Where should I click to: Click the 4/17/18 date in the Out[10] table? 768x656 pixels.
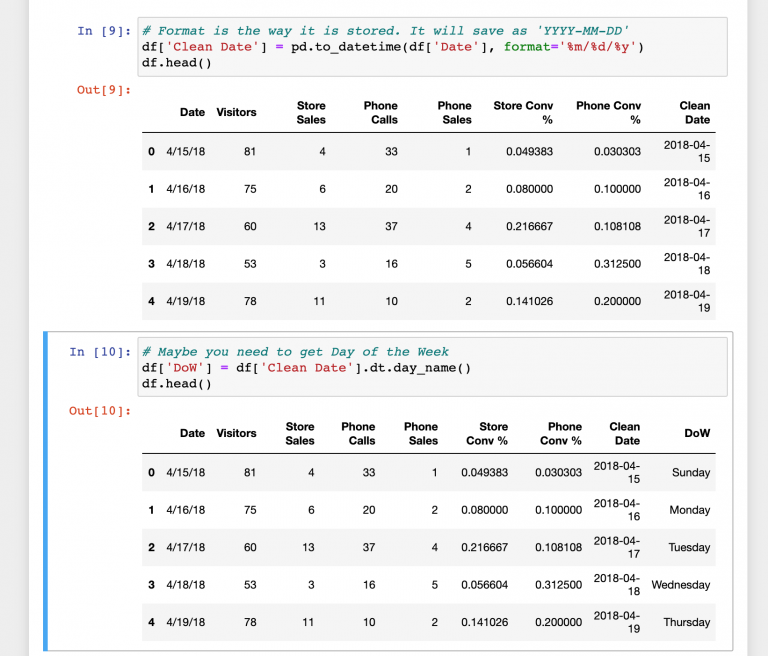[185, 547]
